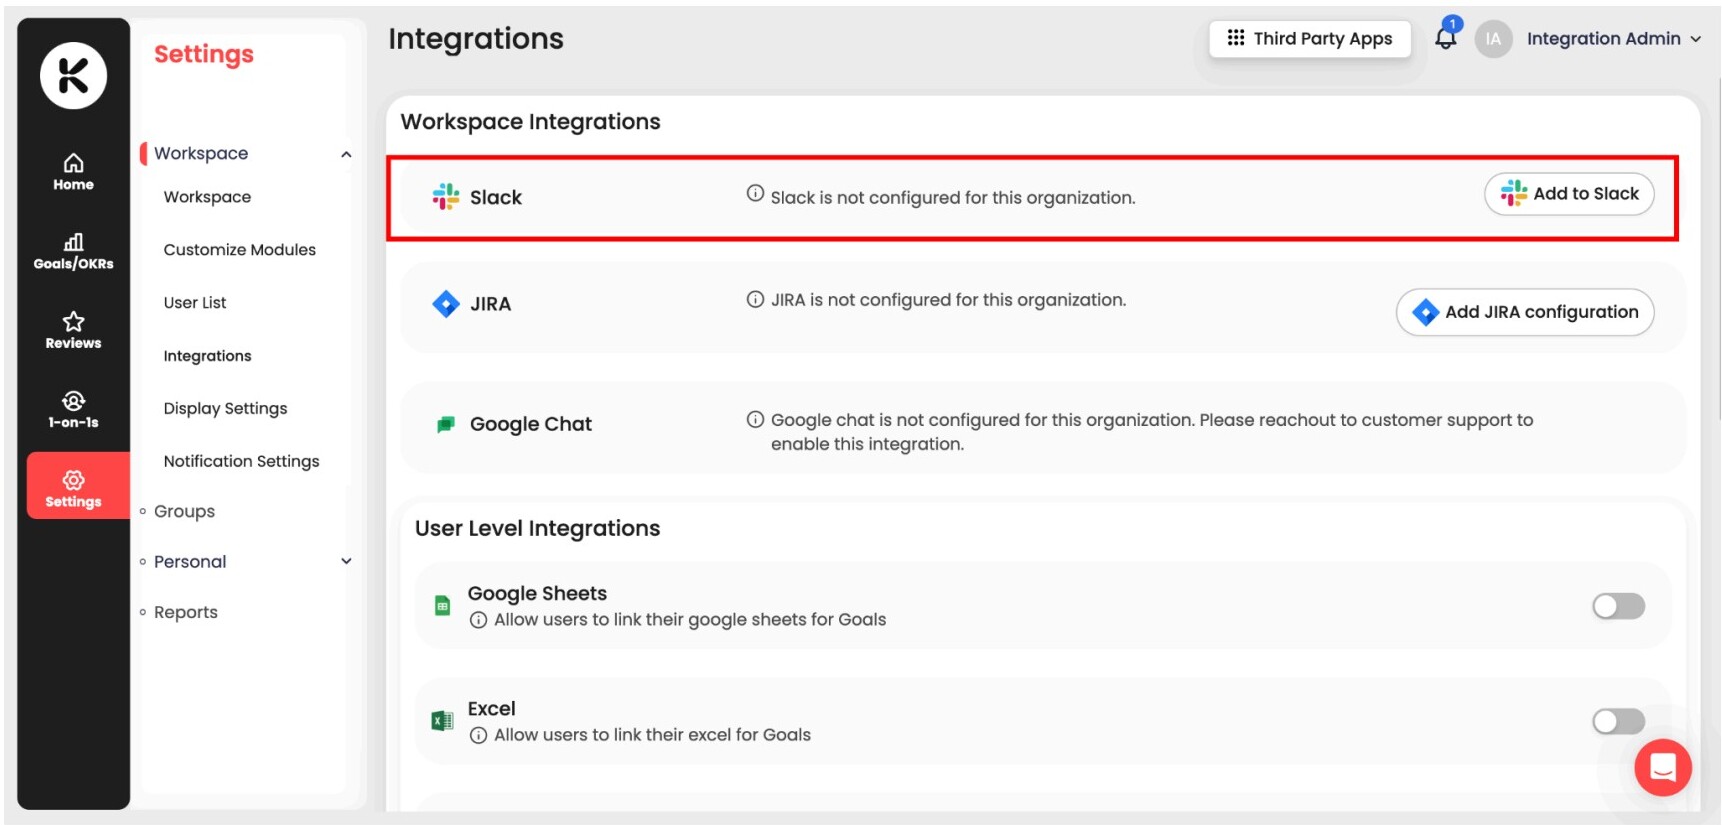1722x825 pixels.
Task: Click the info icon next to the Google Chat message
Action: [755, 419]
